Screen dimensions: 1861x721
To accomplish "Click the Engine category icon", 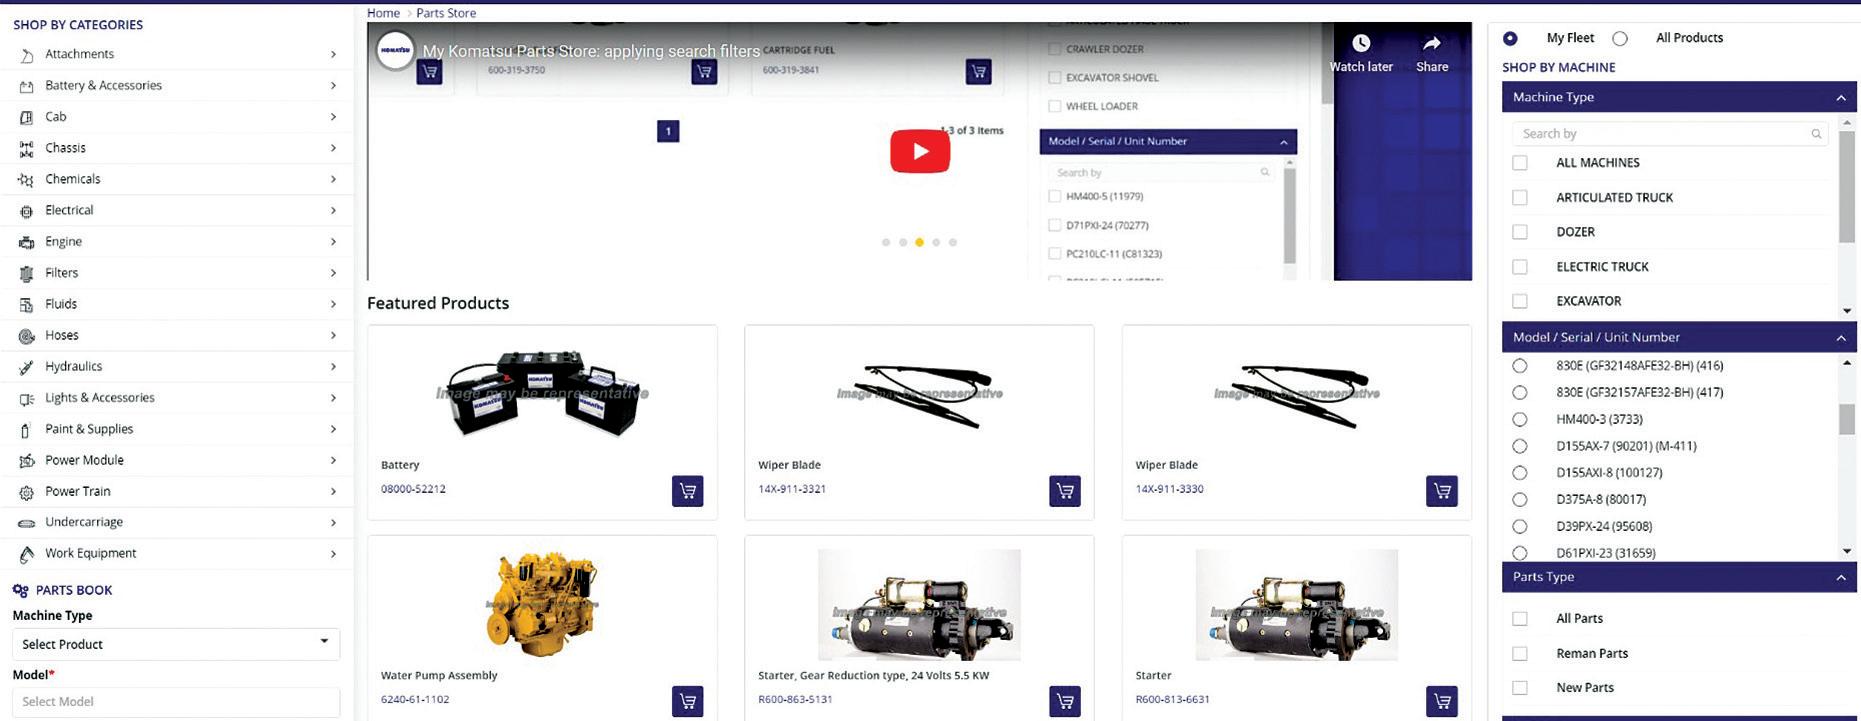I will click(26, 242).
